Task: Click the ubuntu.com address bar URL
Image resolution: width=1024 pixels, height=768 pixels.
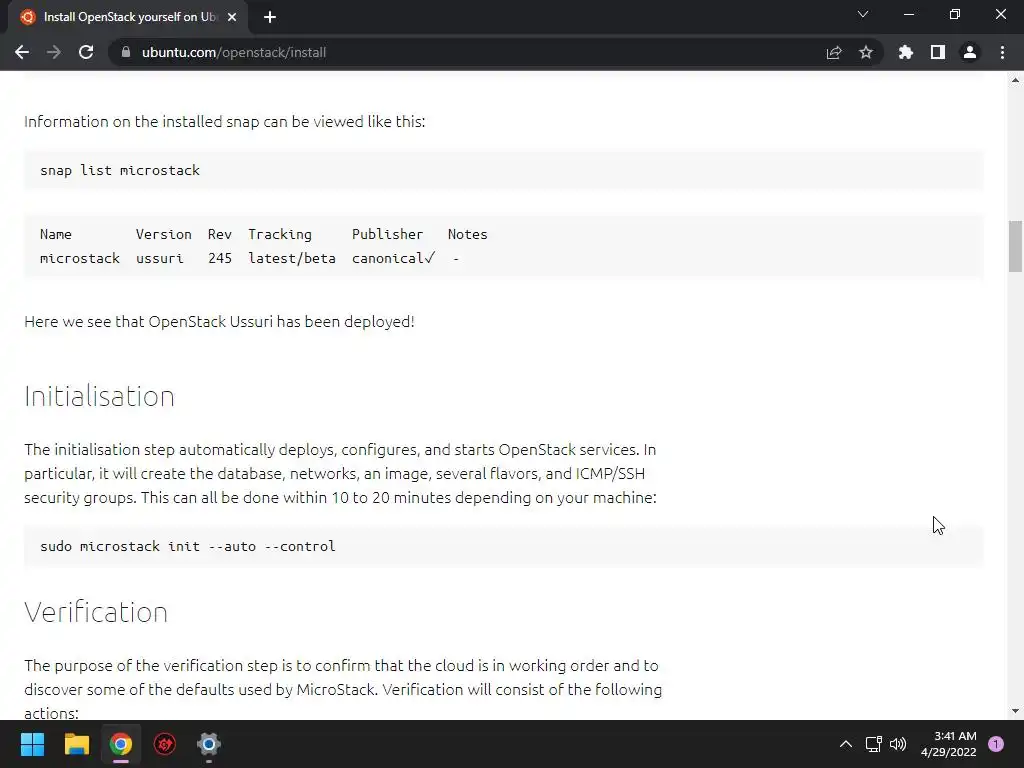Action: pyautogui.click(x=234, y=52)
